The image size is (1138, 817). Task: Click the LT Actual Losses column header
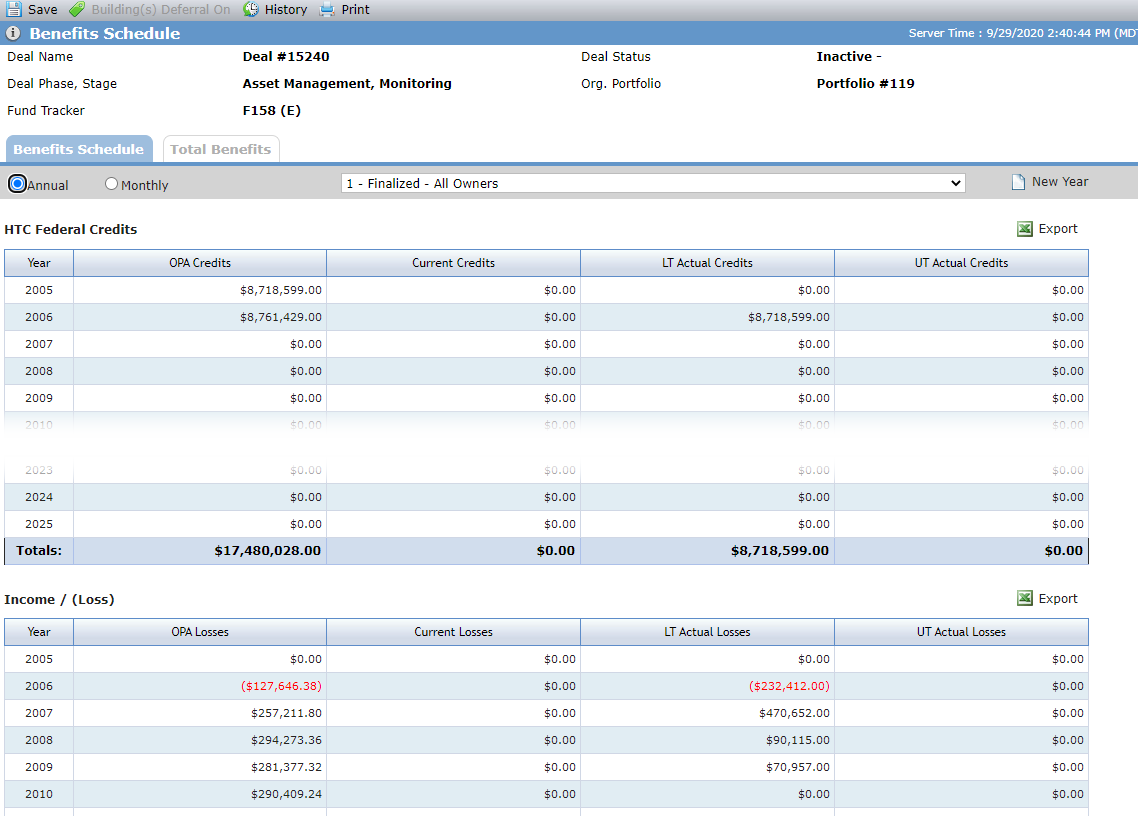click(708, 632)
